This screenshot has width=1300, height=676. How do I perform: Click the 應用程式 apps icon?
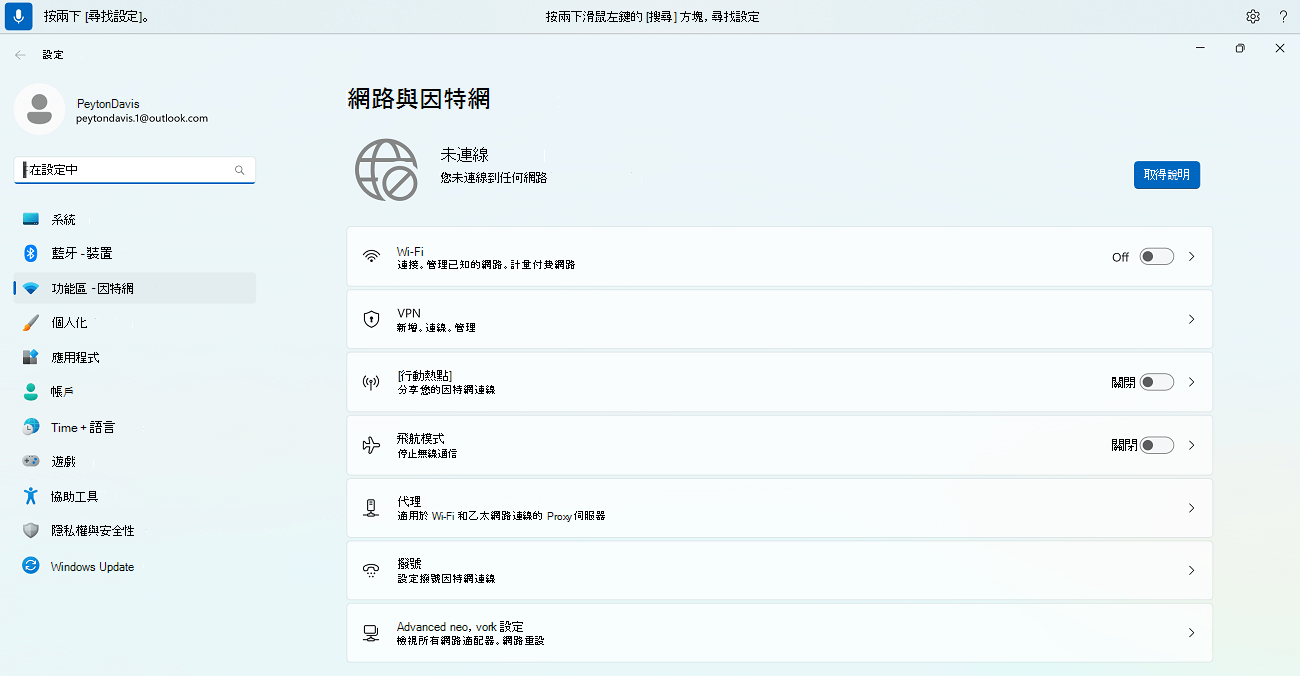pos(31,357)
